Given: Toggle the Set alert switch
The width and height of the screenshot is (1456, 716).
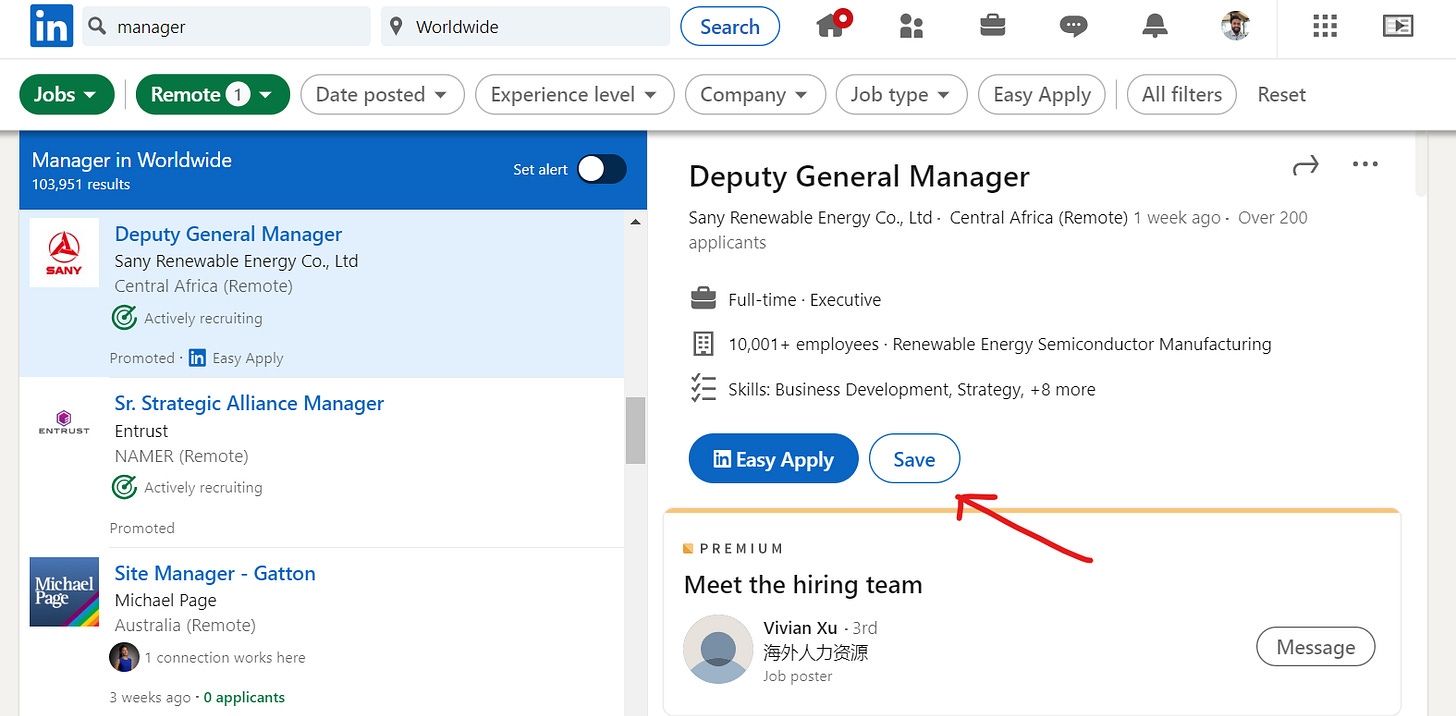Looking at the screenshot, I should (x=601, y=169).
